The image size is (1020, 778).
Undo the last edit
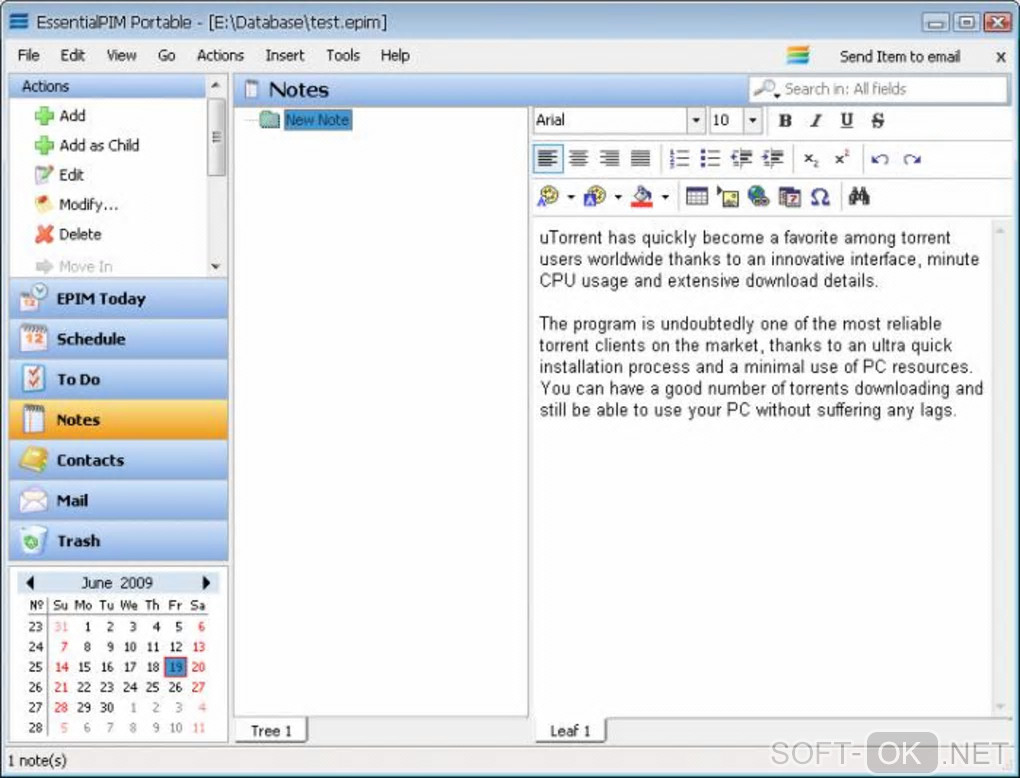pos(879,159)
